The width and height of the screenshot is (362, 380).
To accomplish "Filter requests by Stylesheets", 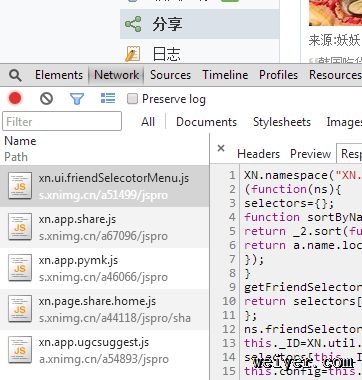I will (282, 122).
